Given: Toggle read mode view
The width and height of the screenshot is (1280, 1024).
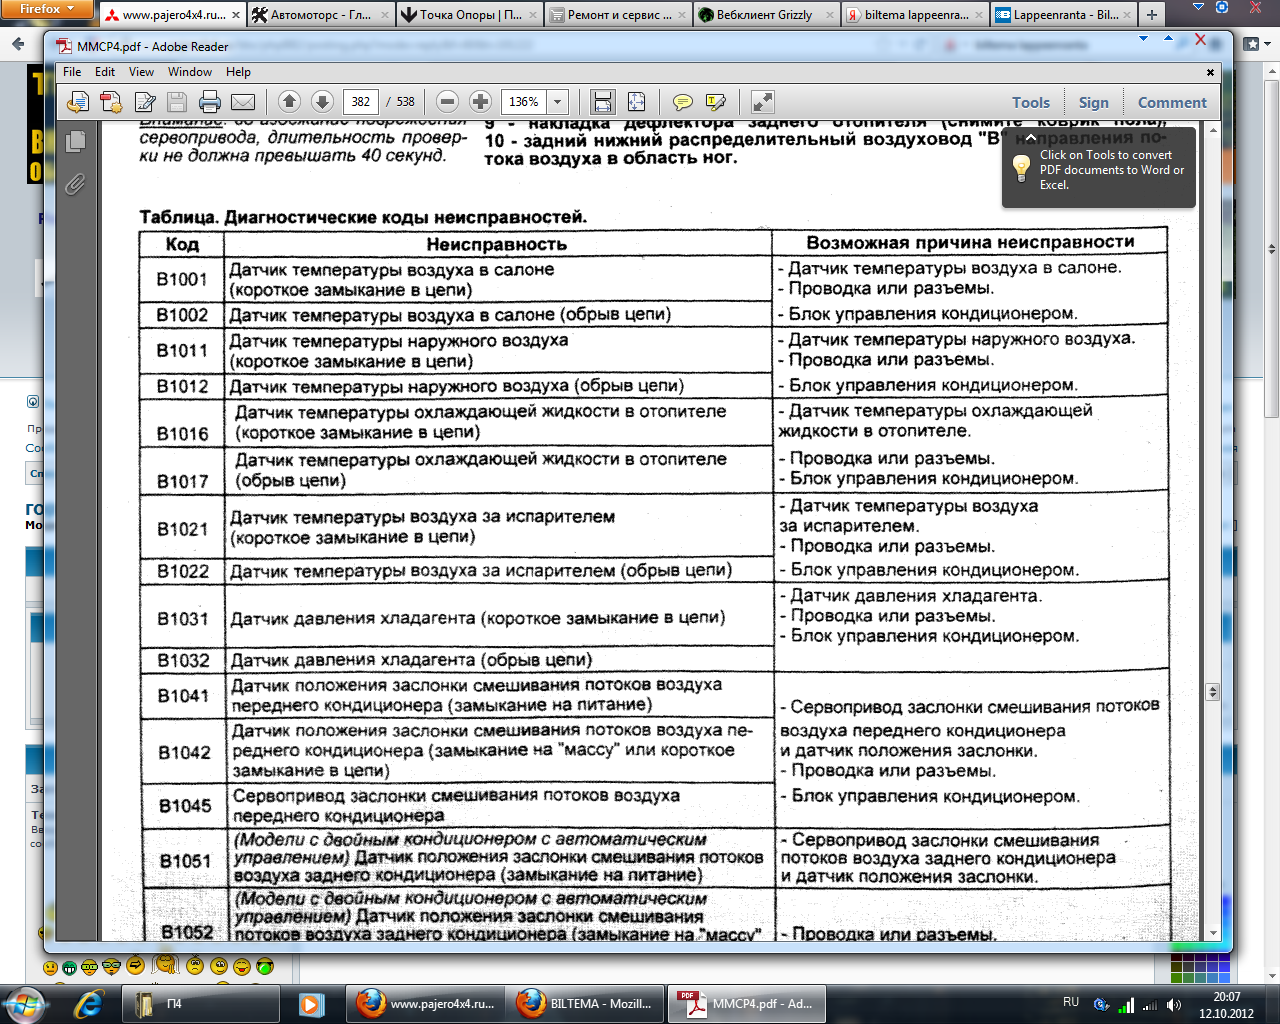Looking at the screenshot, I should click(x=762, y=102).
